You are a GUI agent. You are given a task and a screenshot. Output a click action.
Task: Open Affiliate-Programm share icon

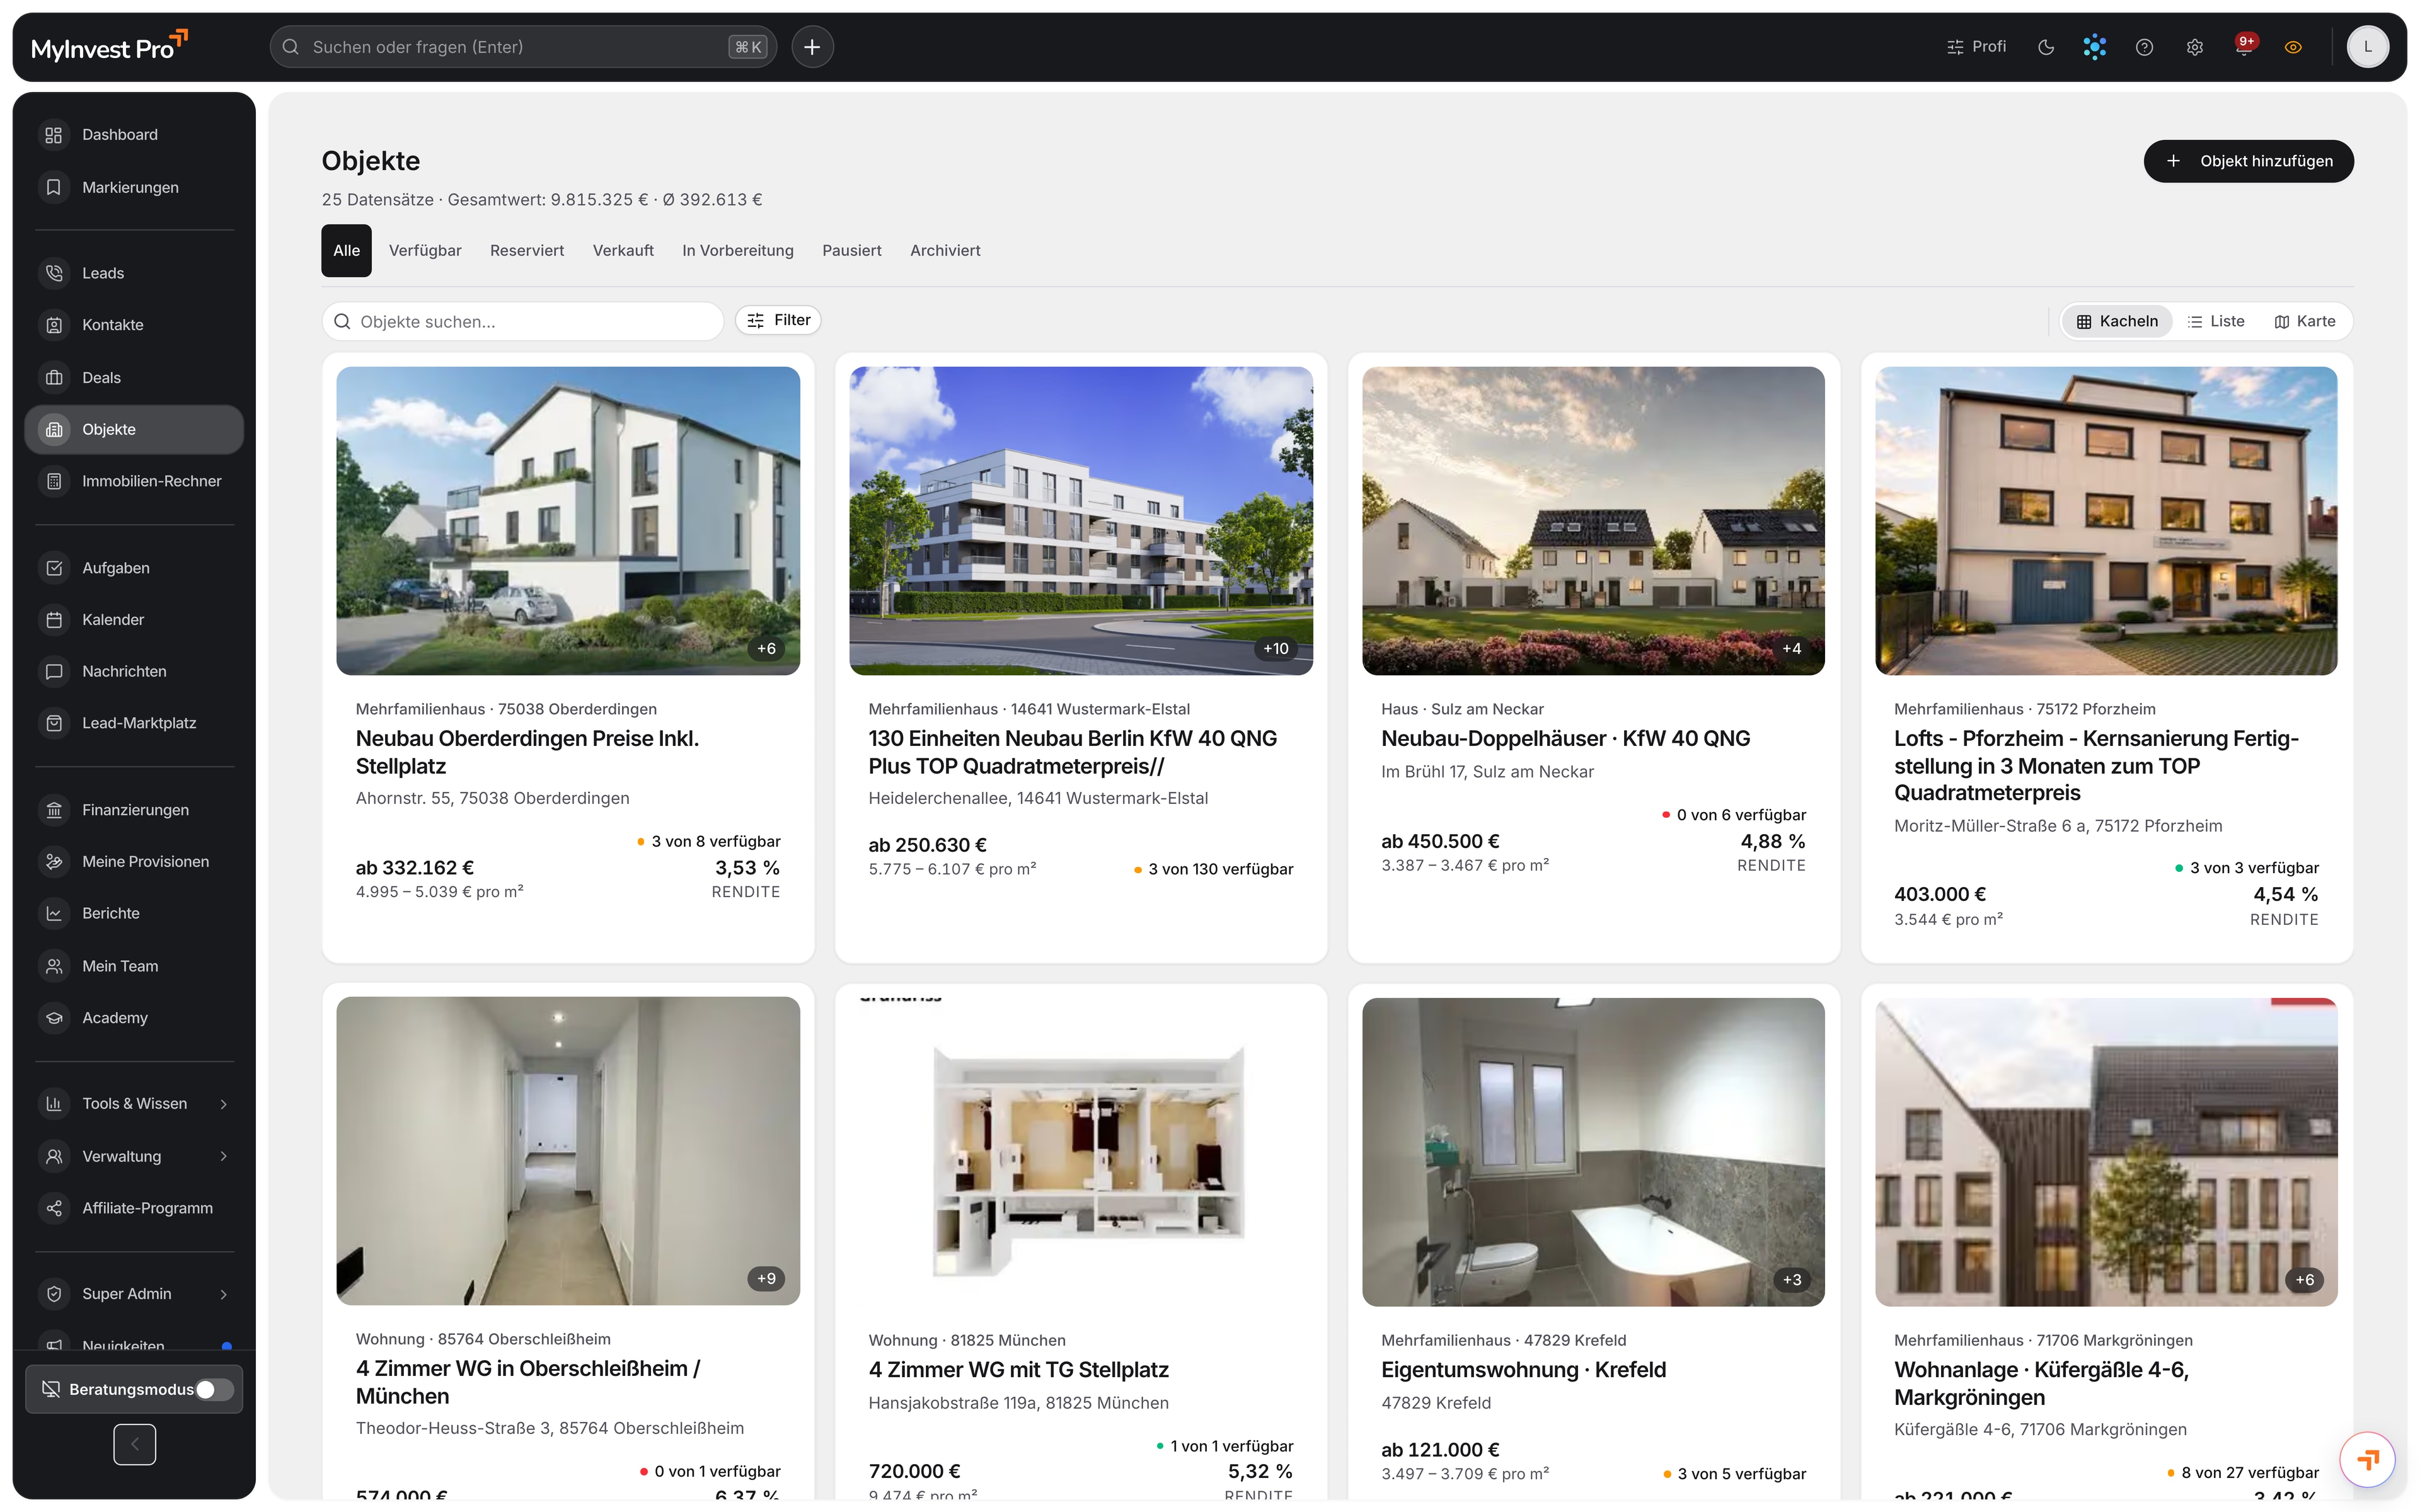point(54,1208)
